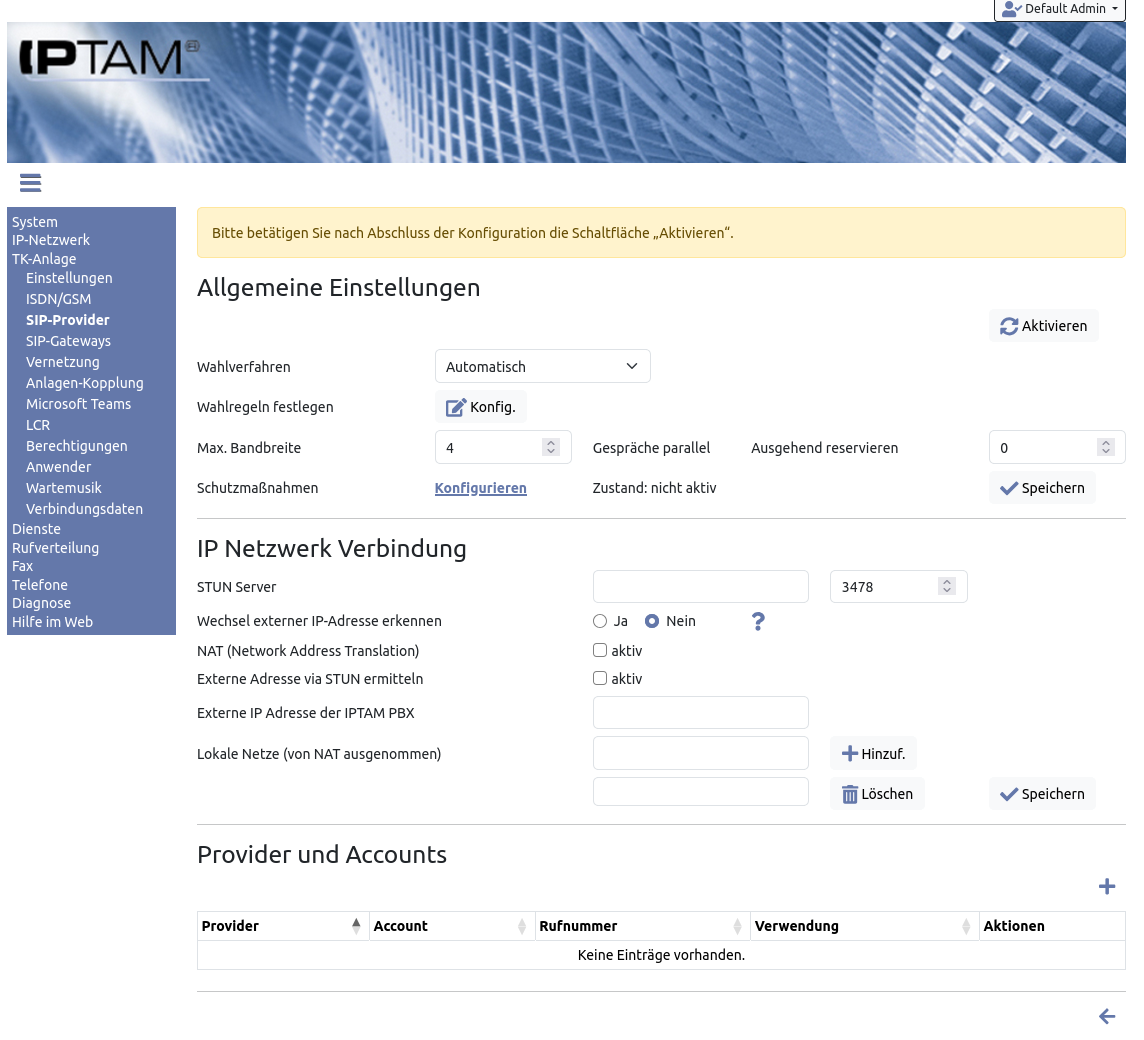Select the Ja radio option
Viewport: 1144px width, 1040px height.
pos(600,621)
